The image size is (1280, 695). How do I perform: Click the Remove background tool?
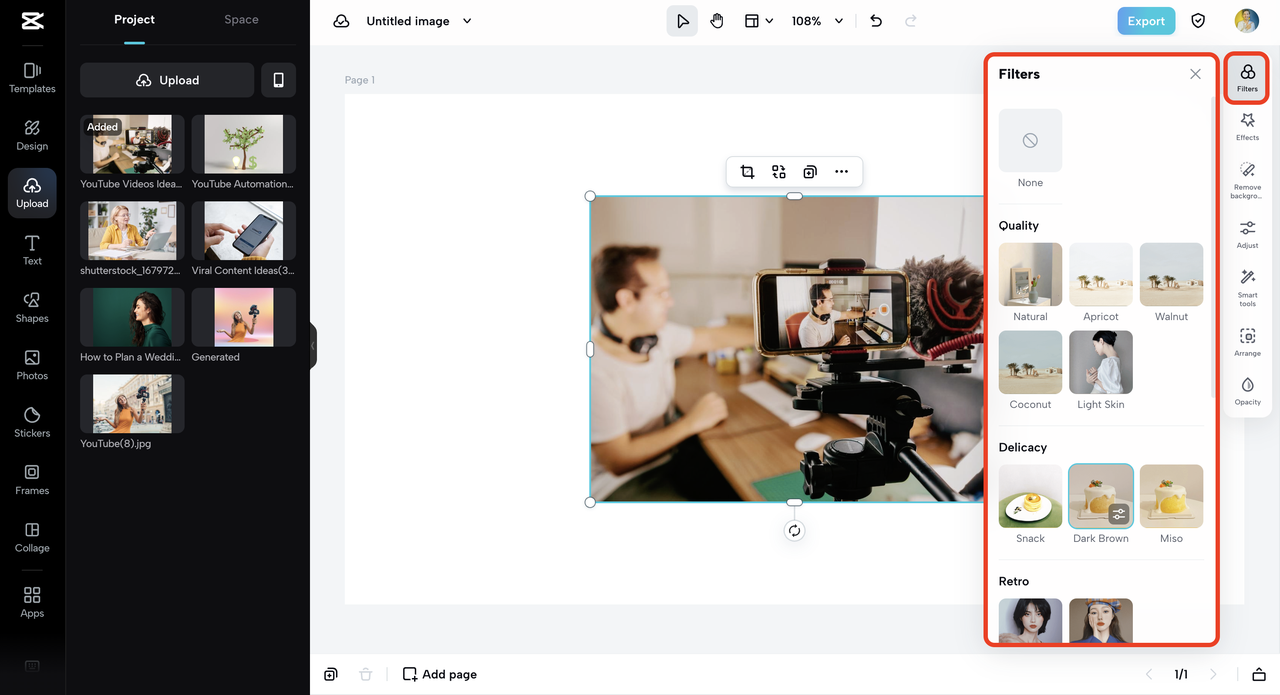click(1247, 180)
